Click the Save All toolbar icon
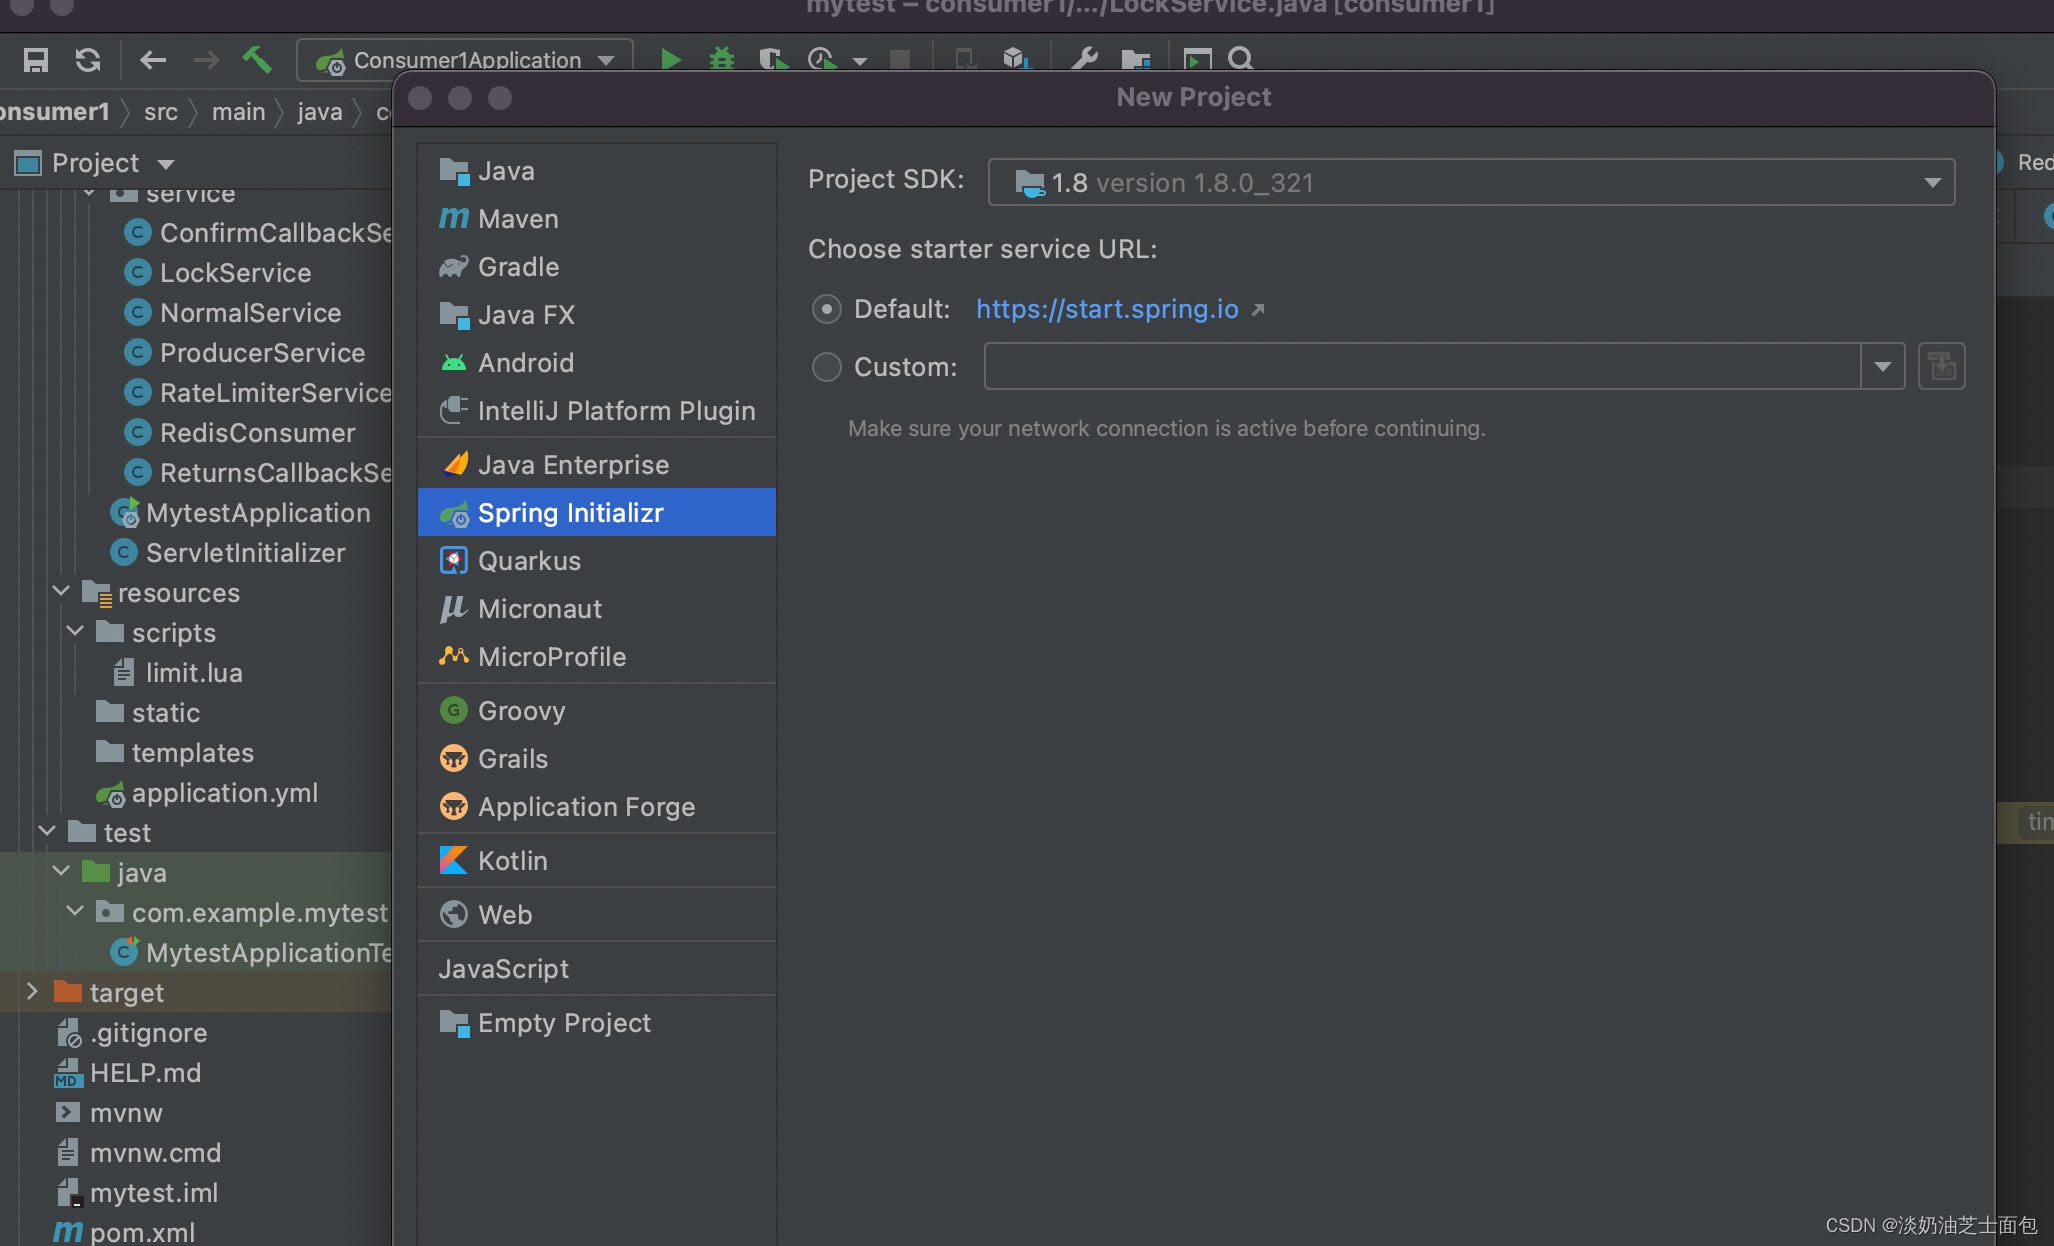 coord(36,60)
